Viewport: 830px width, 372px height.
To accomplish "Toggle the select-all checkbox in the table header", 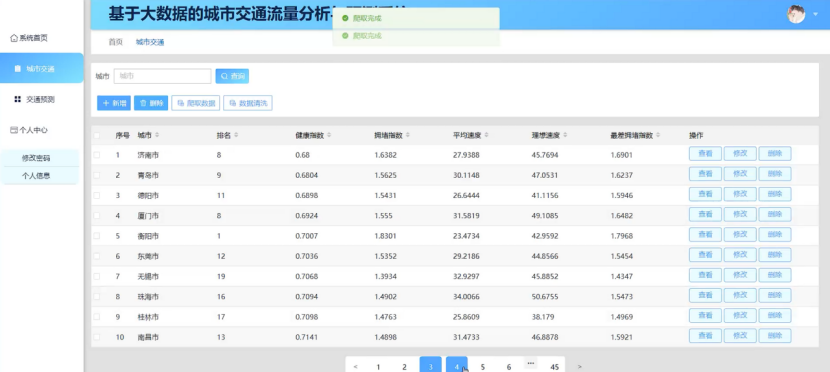I will [x=97, y=135].
